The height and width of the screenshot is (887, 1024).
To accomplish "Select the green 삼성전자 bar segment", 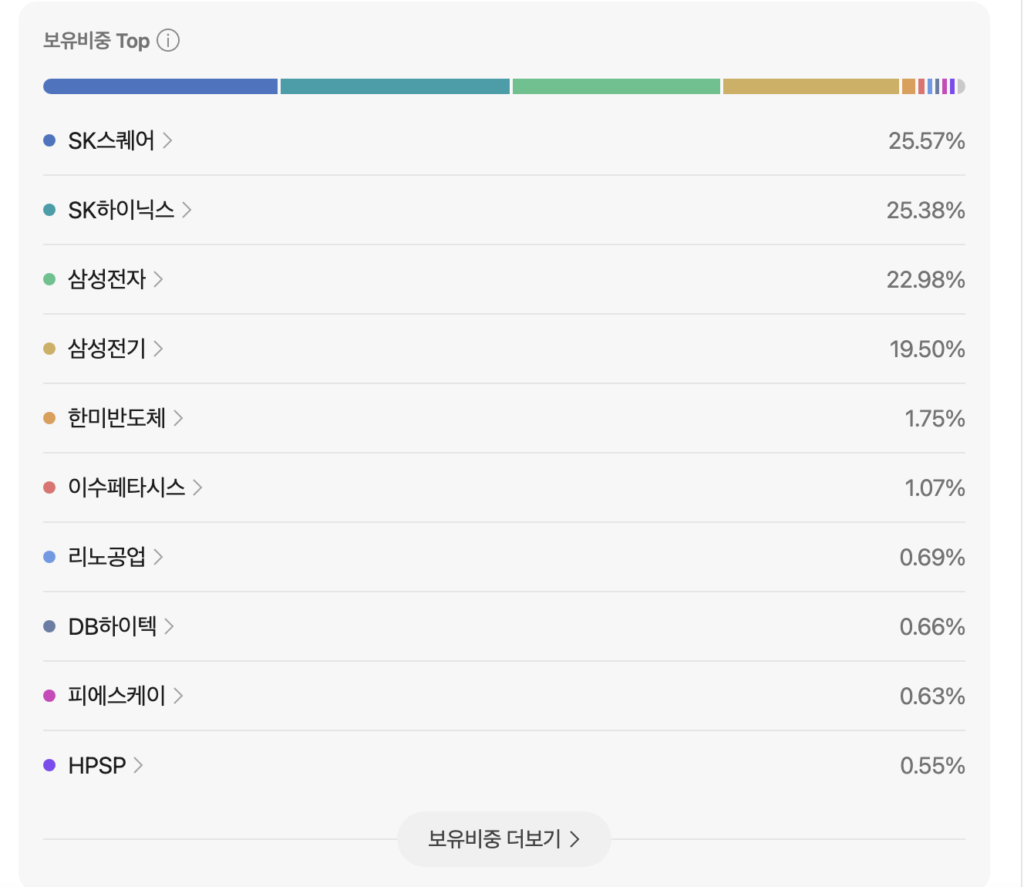I will tap(616, 86).
